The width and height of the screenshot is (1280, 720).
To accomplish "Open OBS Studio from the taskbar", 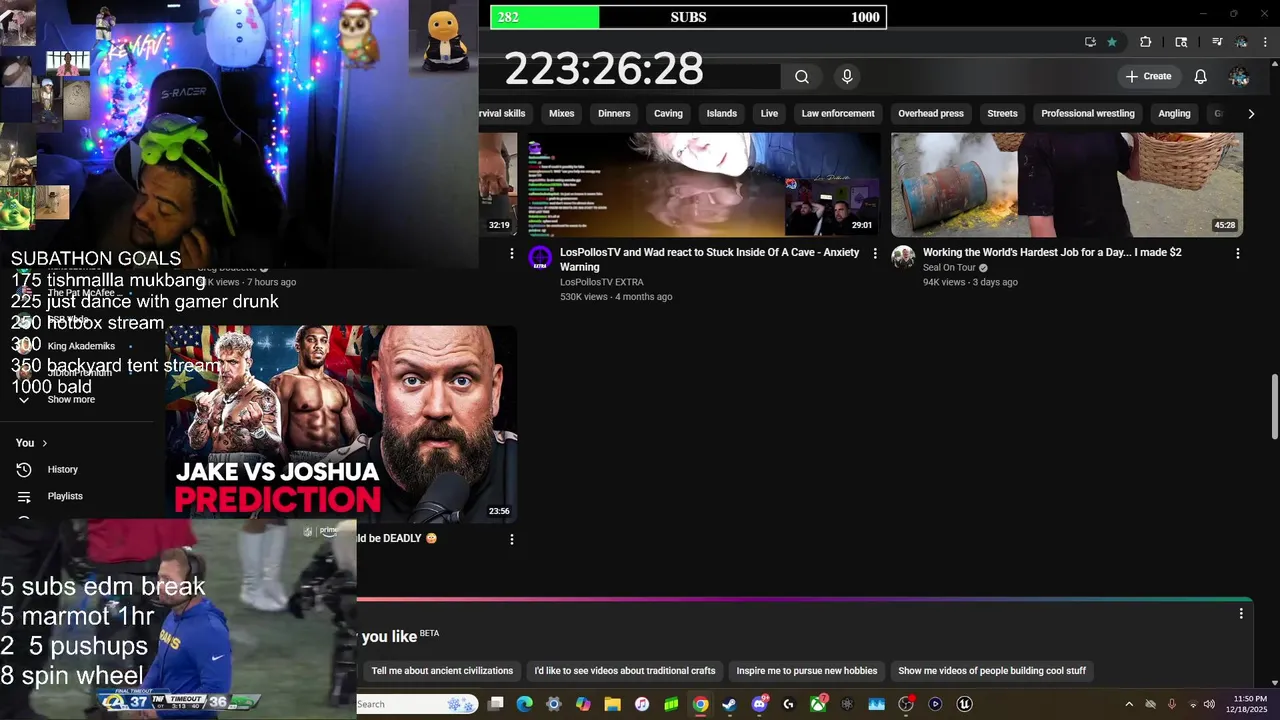I will pos(906,704).
